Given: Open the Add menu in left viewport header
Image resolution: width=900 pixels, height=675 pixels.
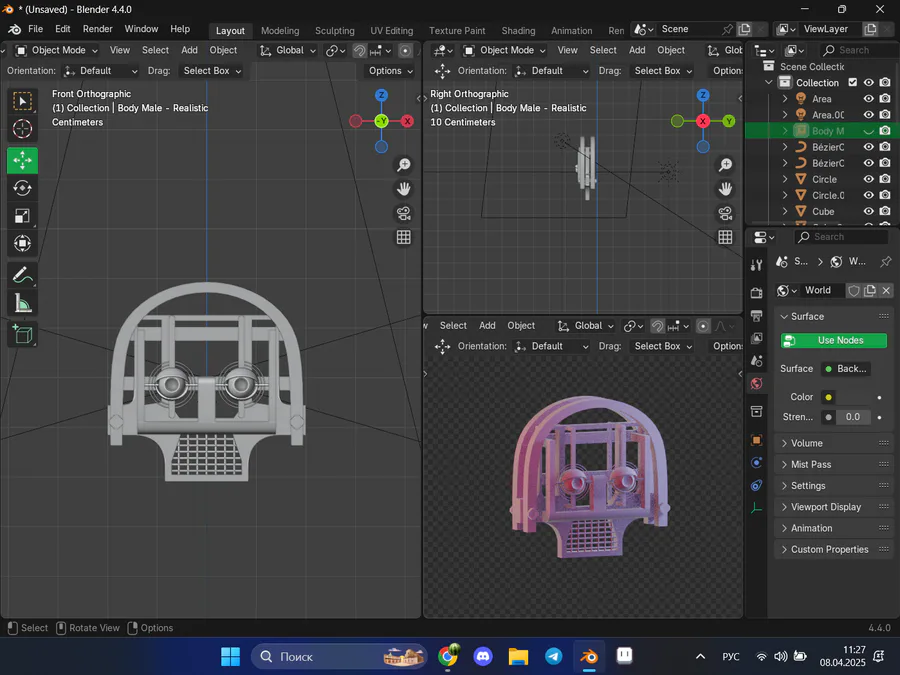Looking at the screenshot, I should tap(189, 50).
